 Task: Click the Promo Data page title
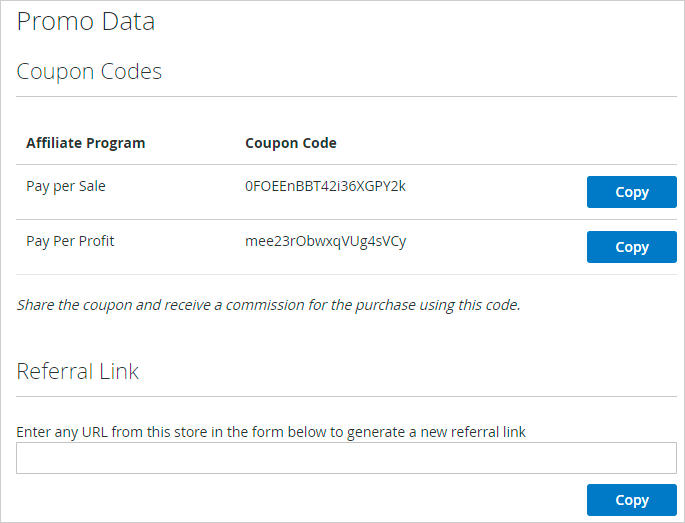[x=86, y=21]
